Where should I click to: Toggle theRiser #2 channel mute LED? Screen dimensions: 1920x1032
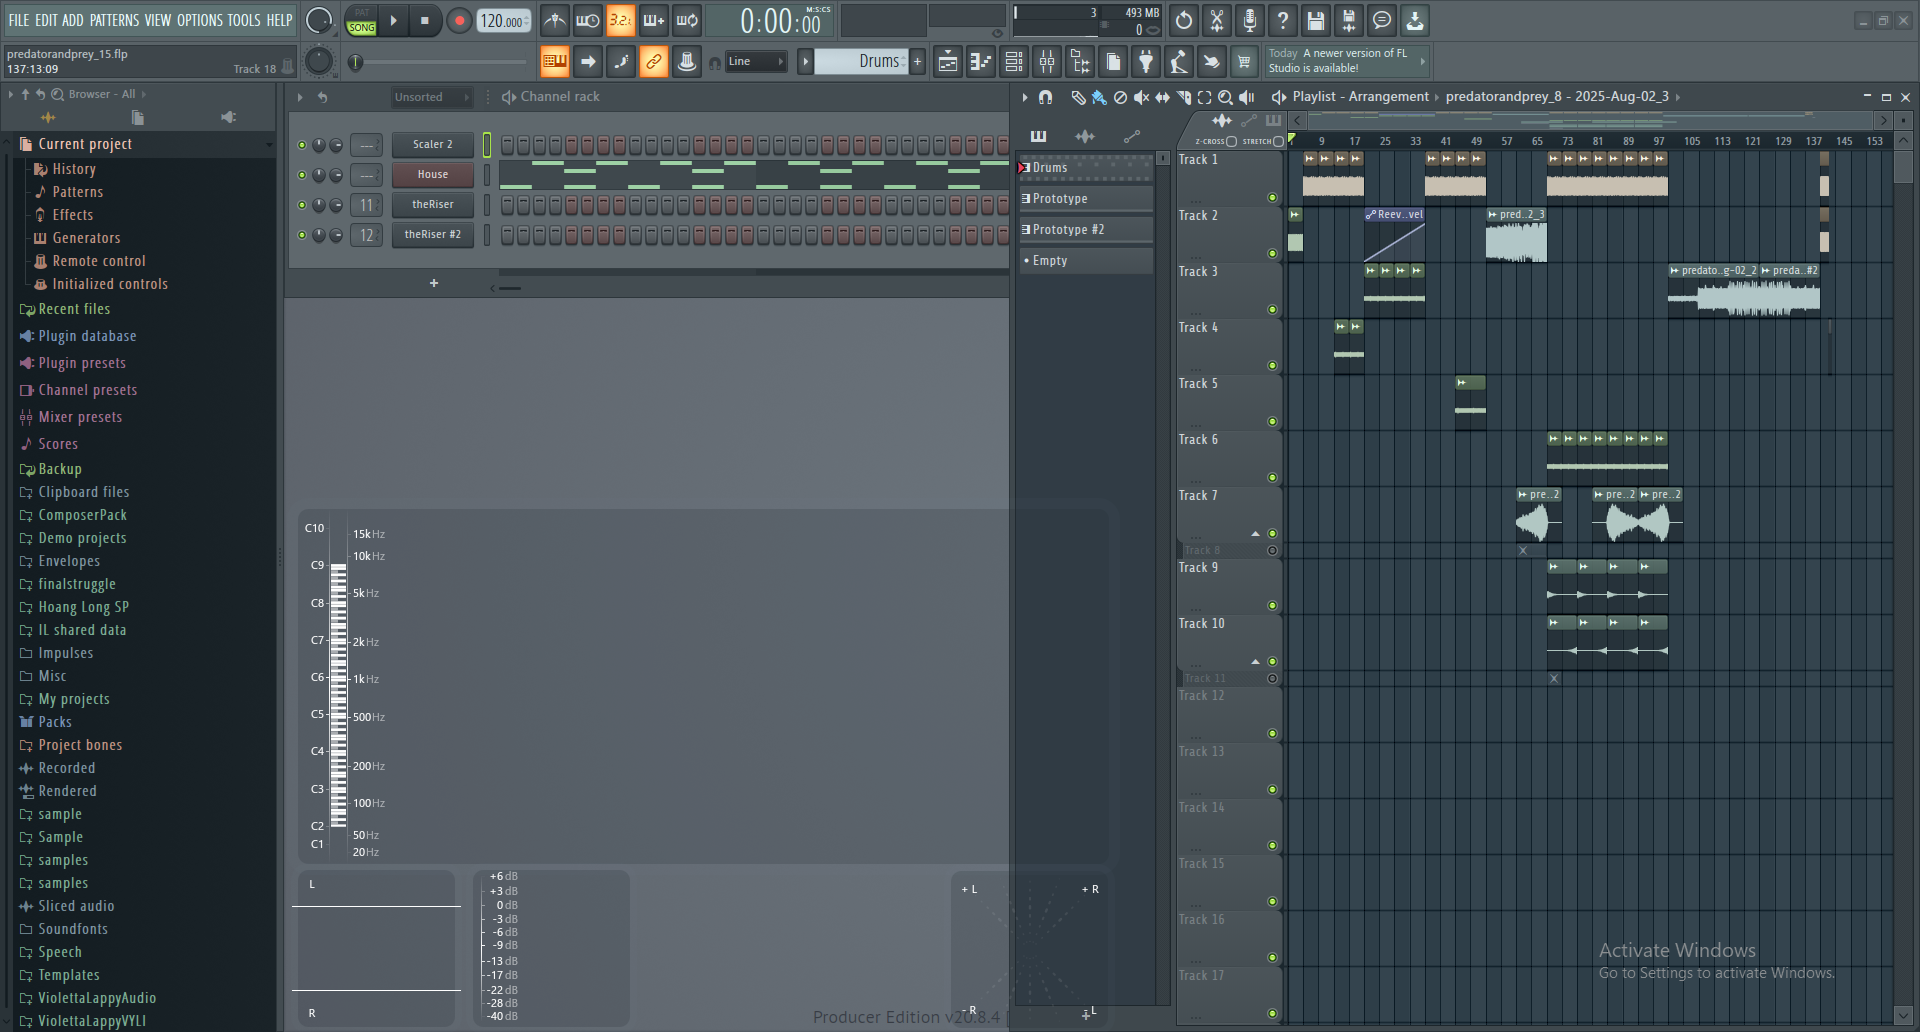302,235
